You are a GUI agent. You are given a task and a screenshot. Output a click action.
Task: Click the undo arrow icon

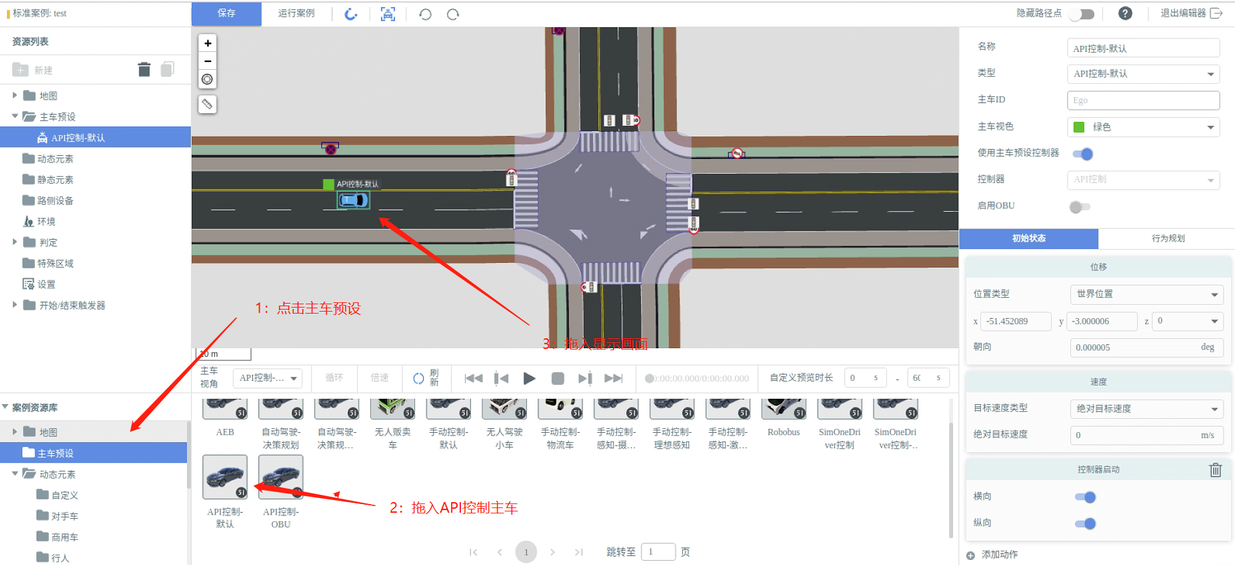pos(425,14)
